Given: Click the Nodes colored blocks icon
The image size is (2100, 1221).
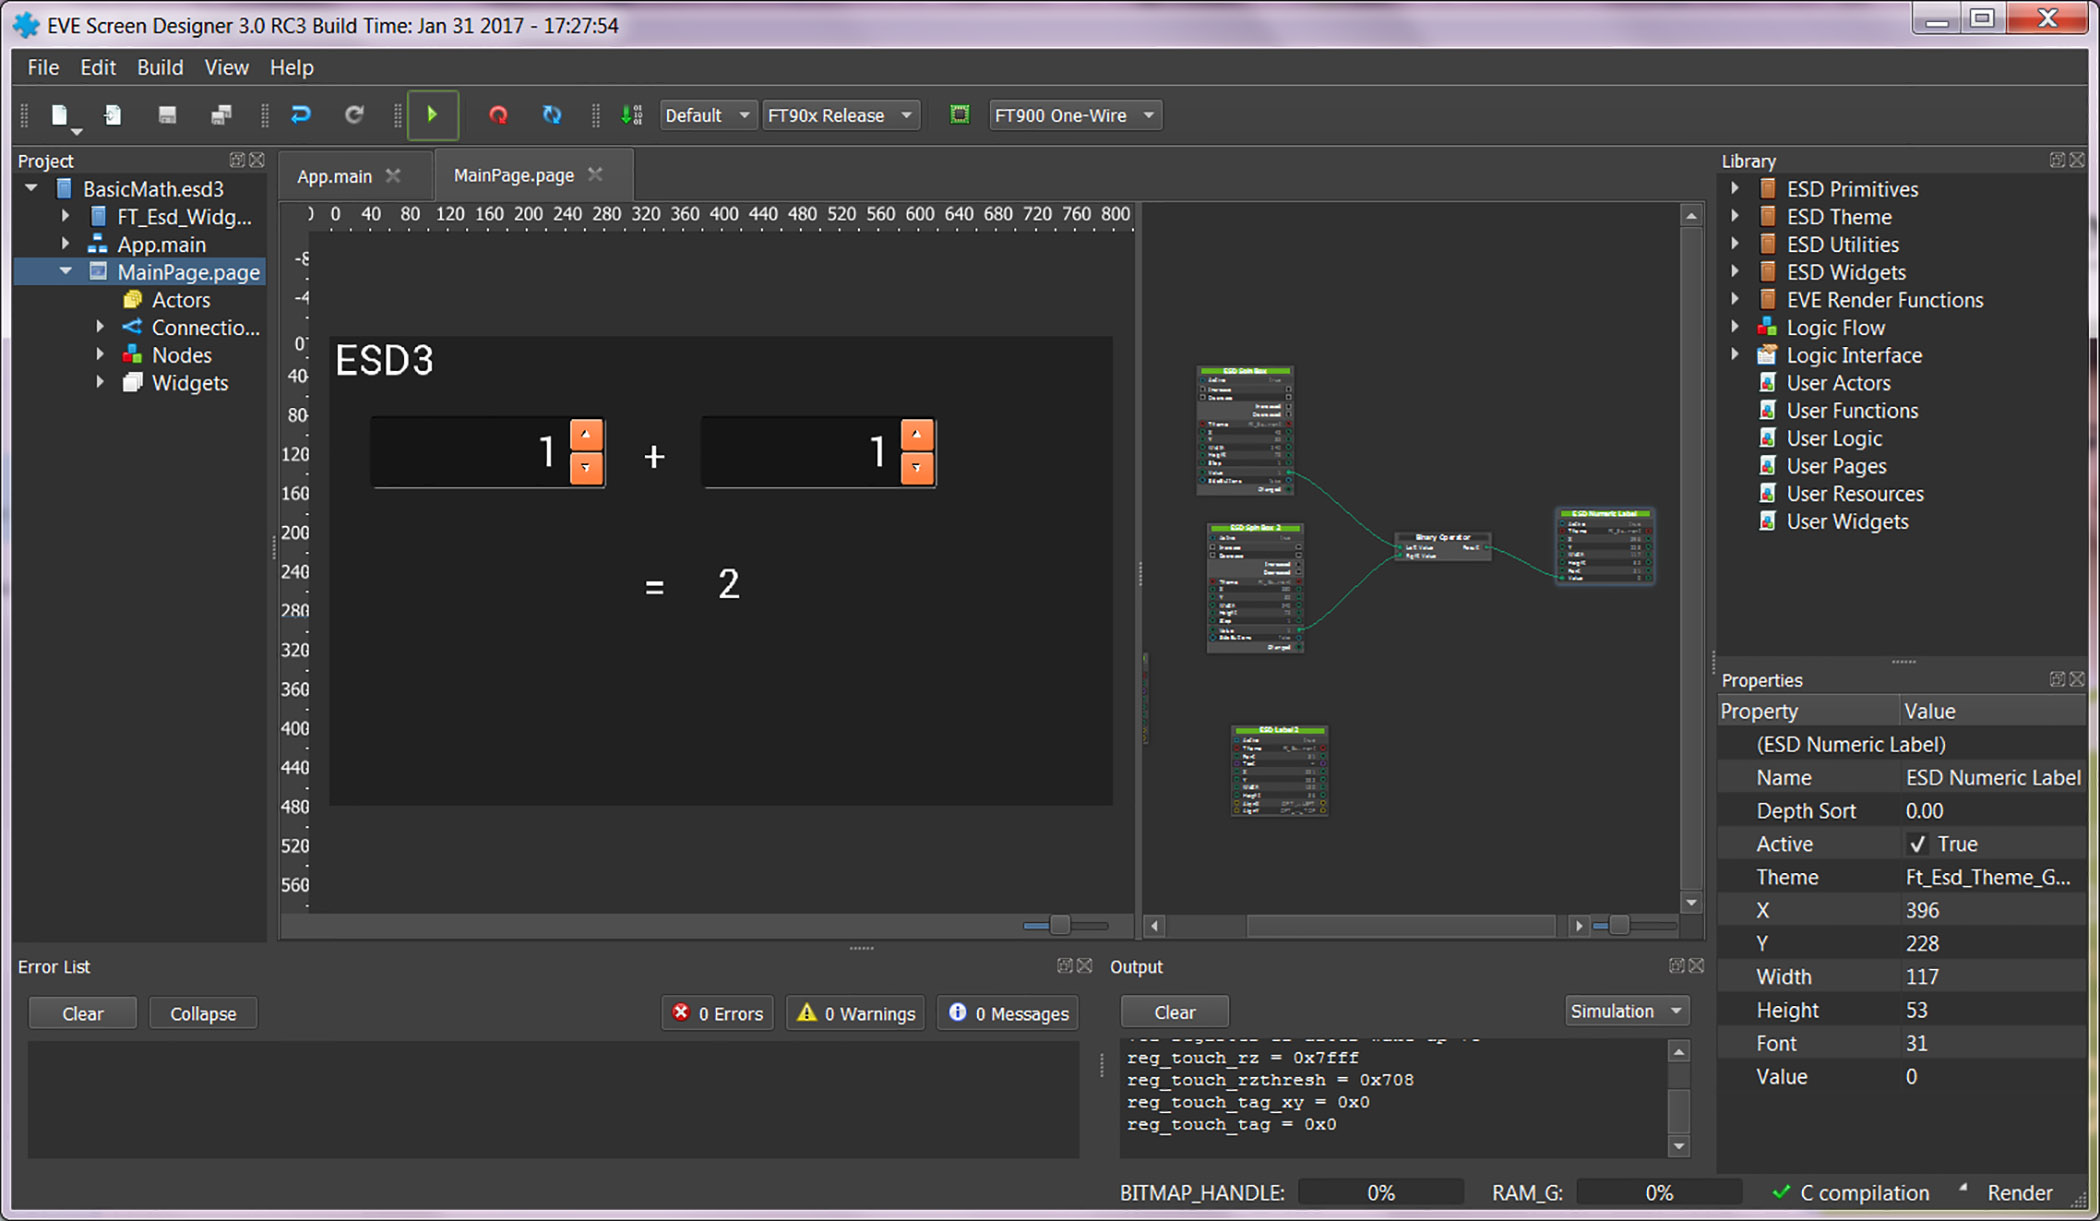Looking at the screenshot, I should (132, 354).
